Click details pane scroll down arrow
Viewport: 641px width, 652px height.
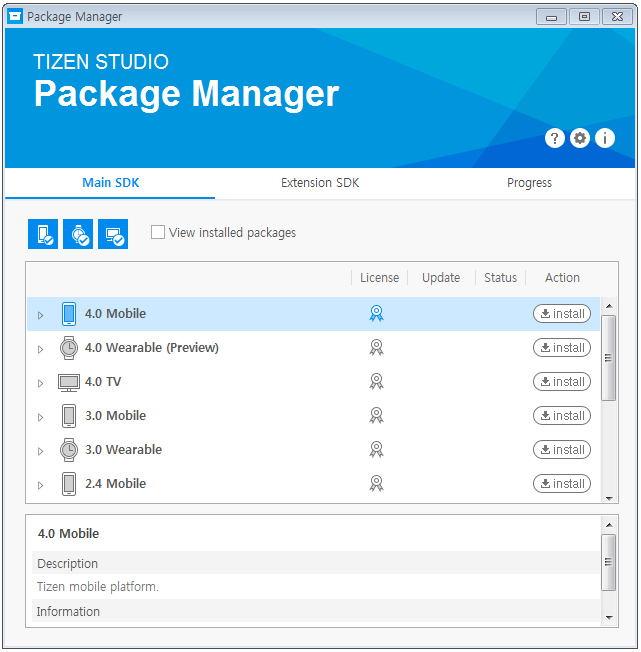point(609,617)
